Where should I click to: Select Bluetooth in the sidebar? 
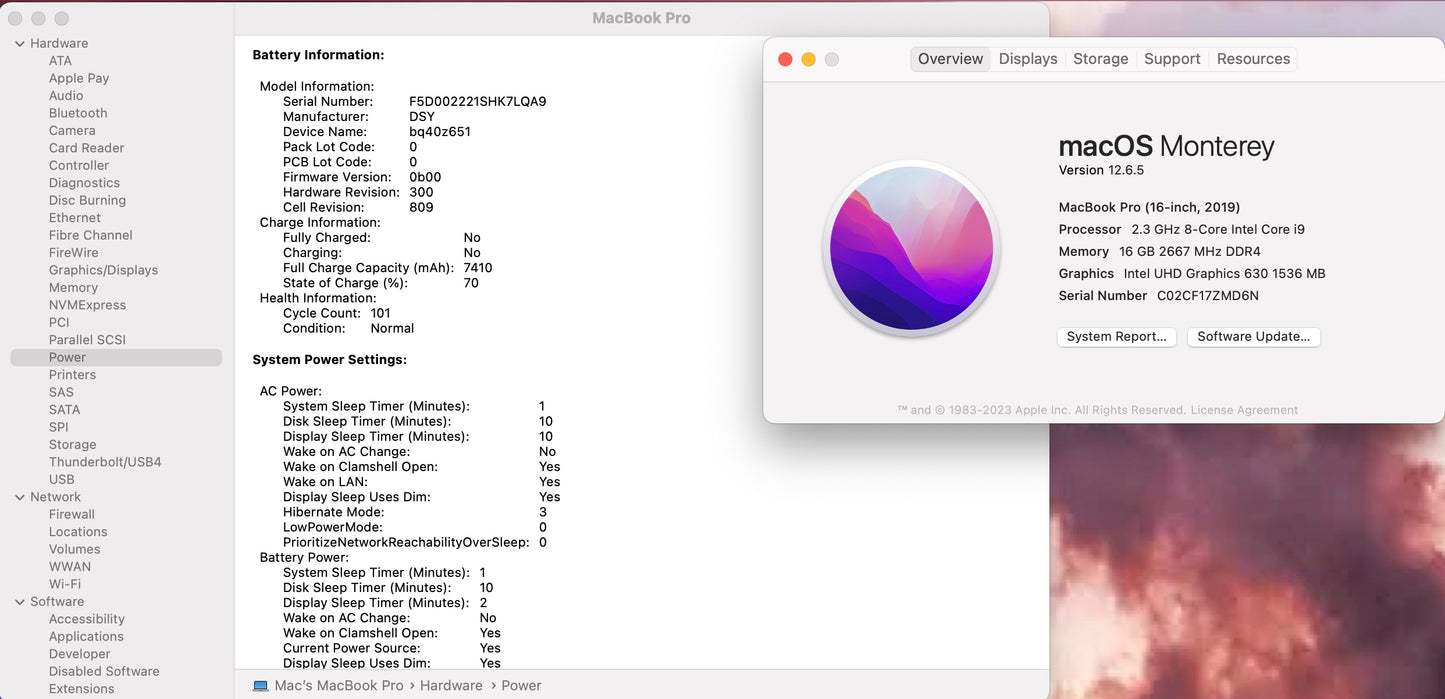coord(77,113)
